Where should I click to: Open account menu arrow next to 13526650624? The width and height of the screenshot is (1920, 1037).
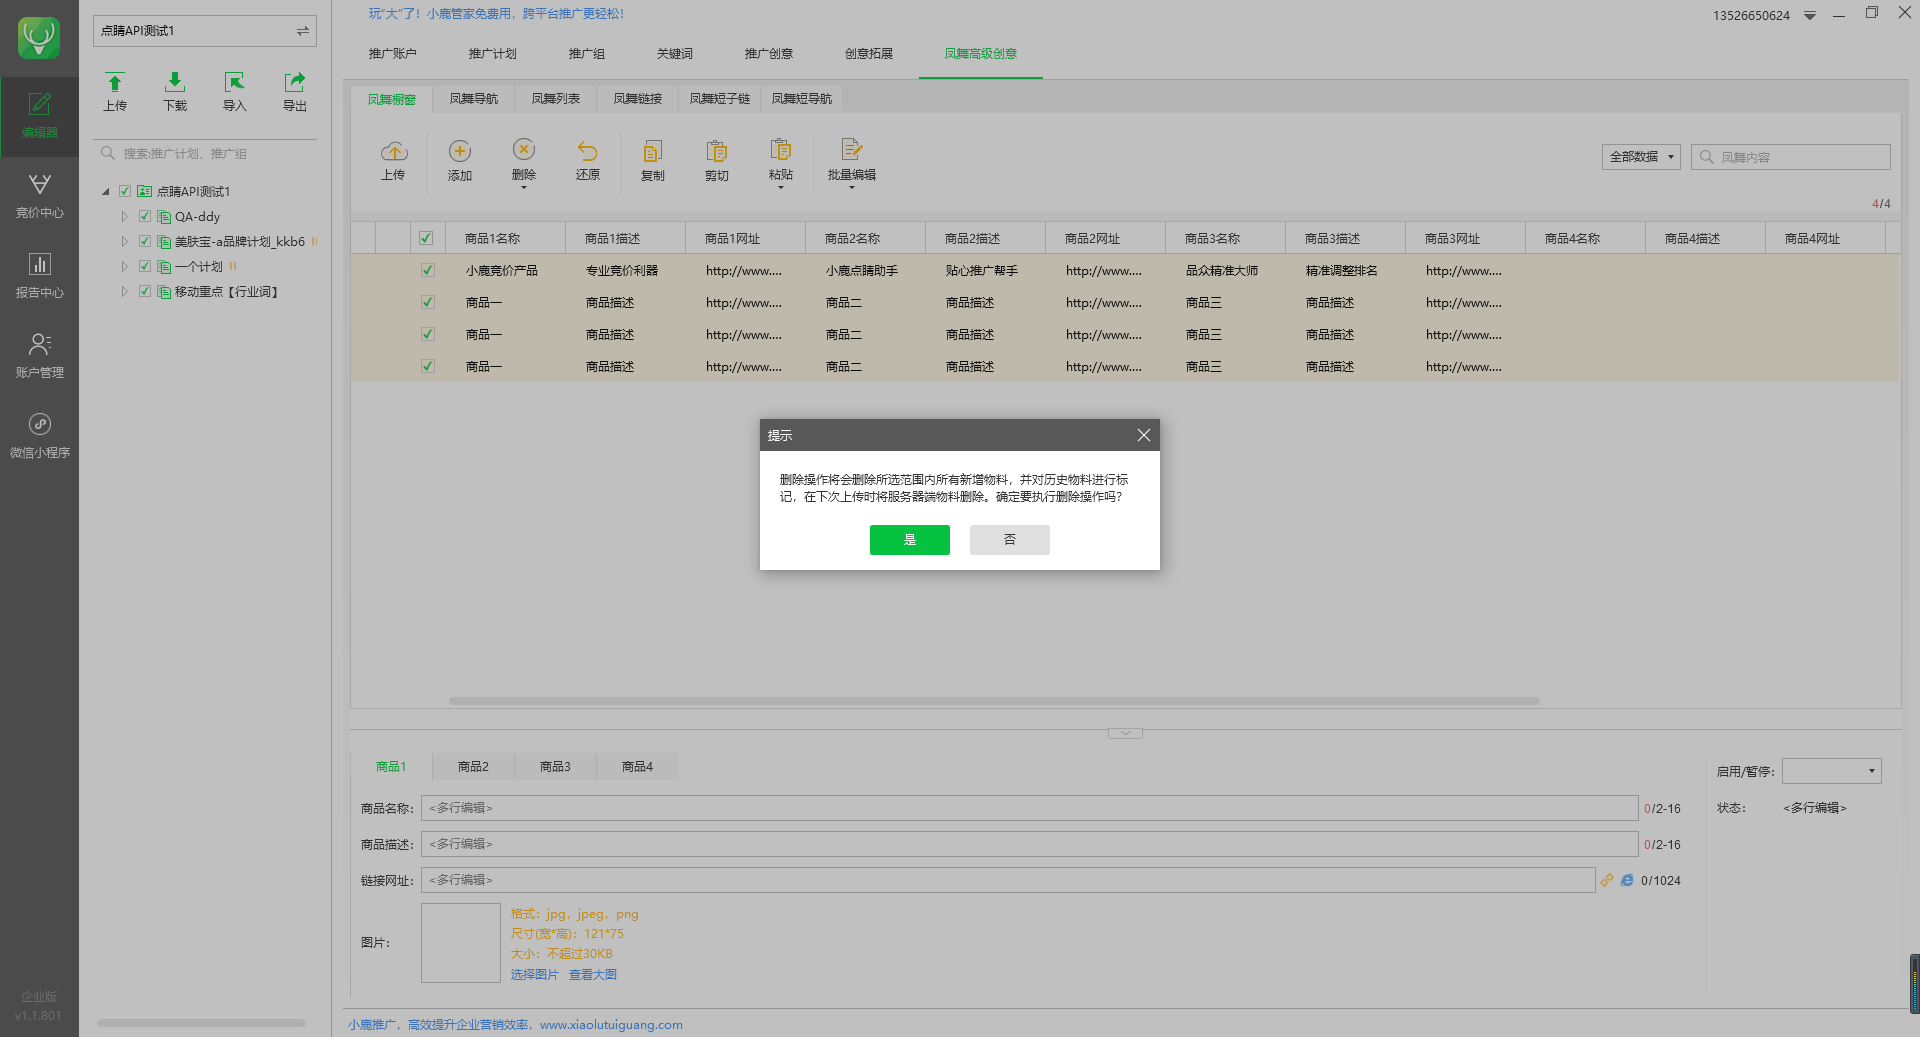click(1810, 16)
